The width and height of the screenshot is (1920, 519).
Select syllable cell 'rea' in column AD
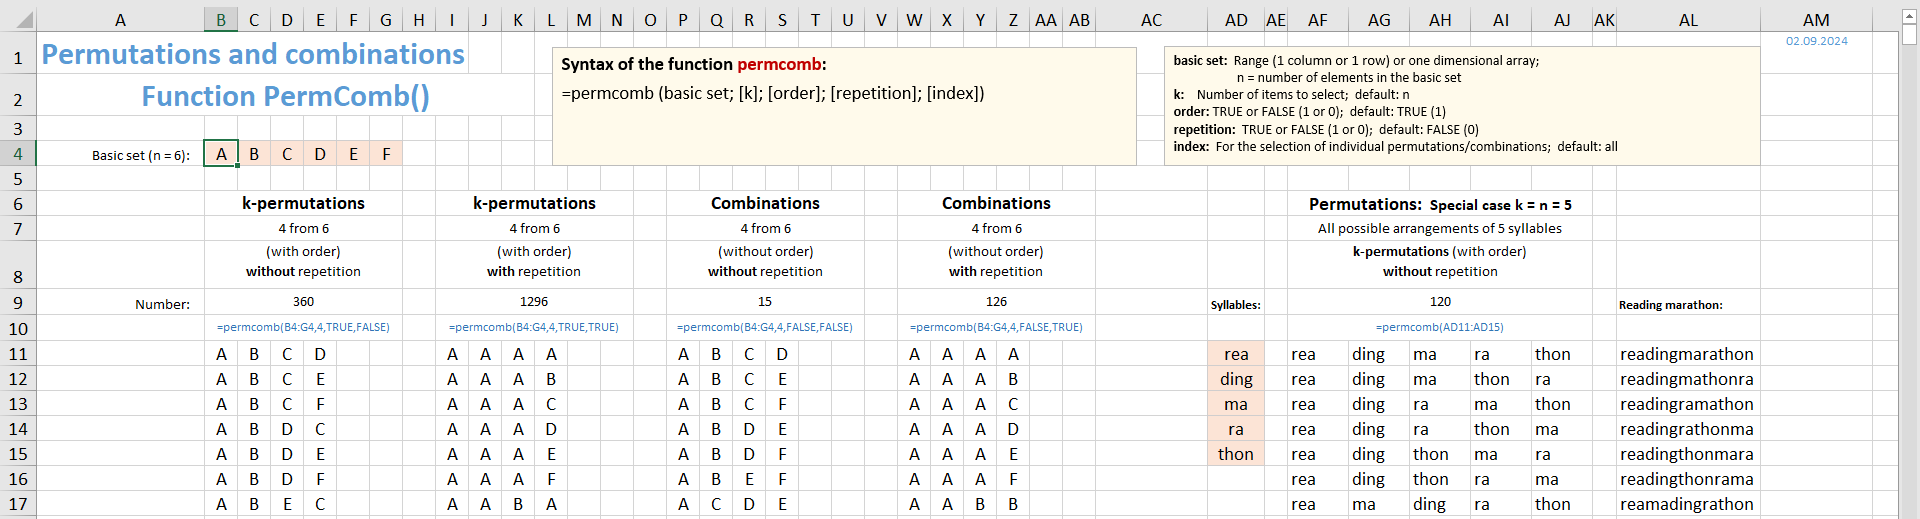1236,354
